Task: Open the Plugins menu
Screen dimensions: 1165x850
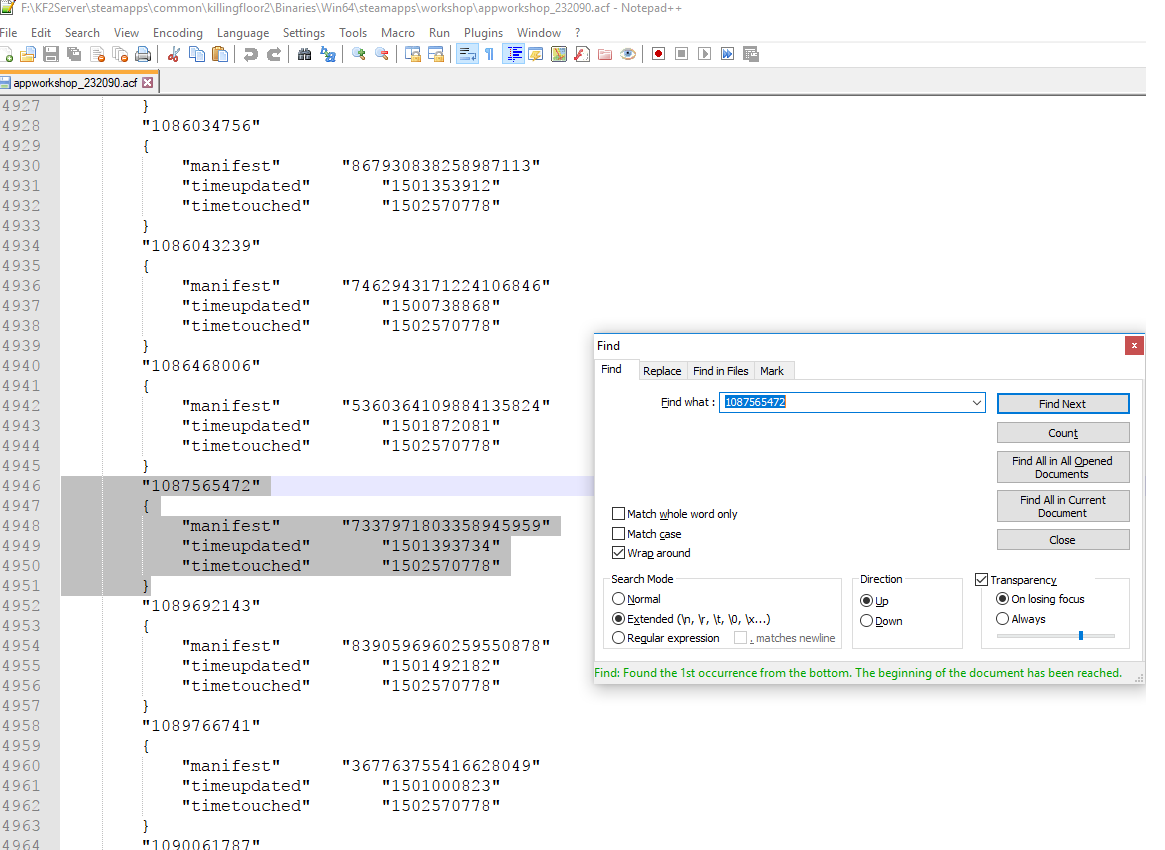Action: pyautogui.click(x=483, y=33)
